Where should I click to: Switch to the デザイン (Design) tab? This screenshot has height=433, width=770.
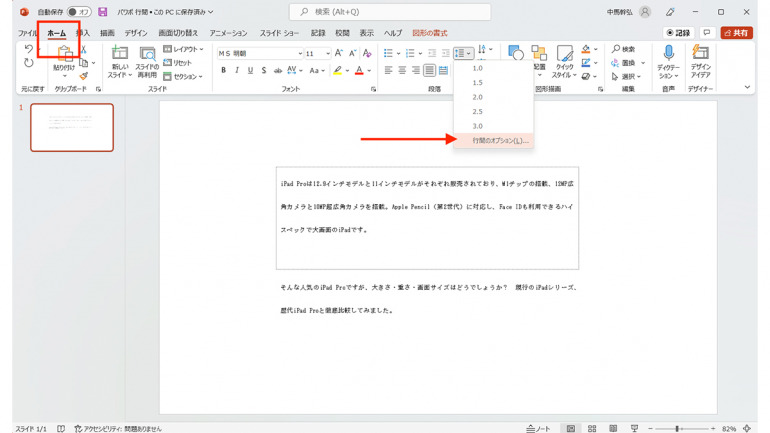tap(136, 33)
